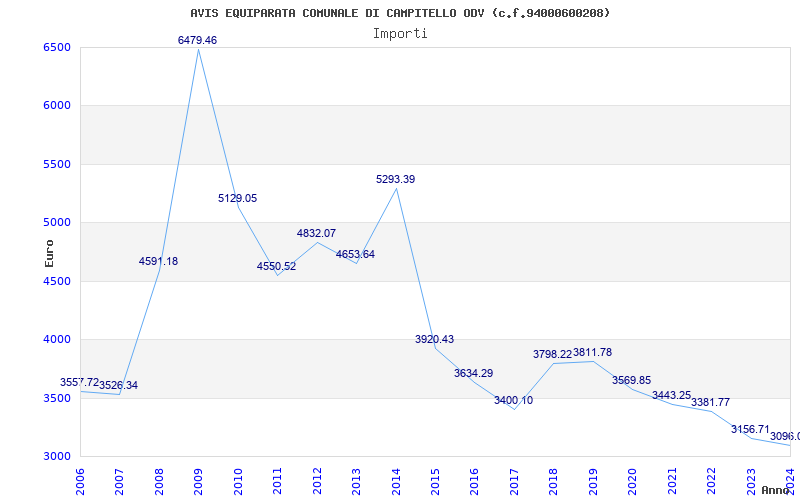800x500 pixels.
Task: Click the 2006 x-axis year label
Action: pos(80,482)
